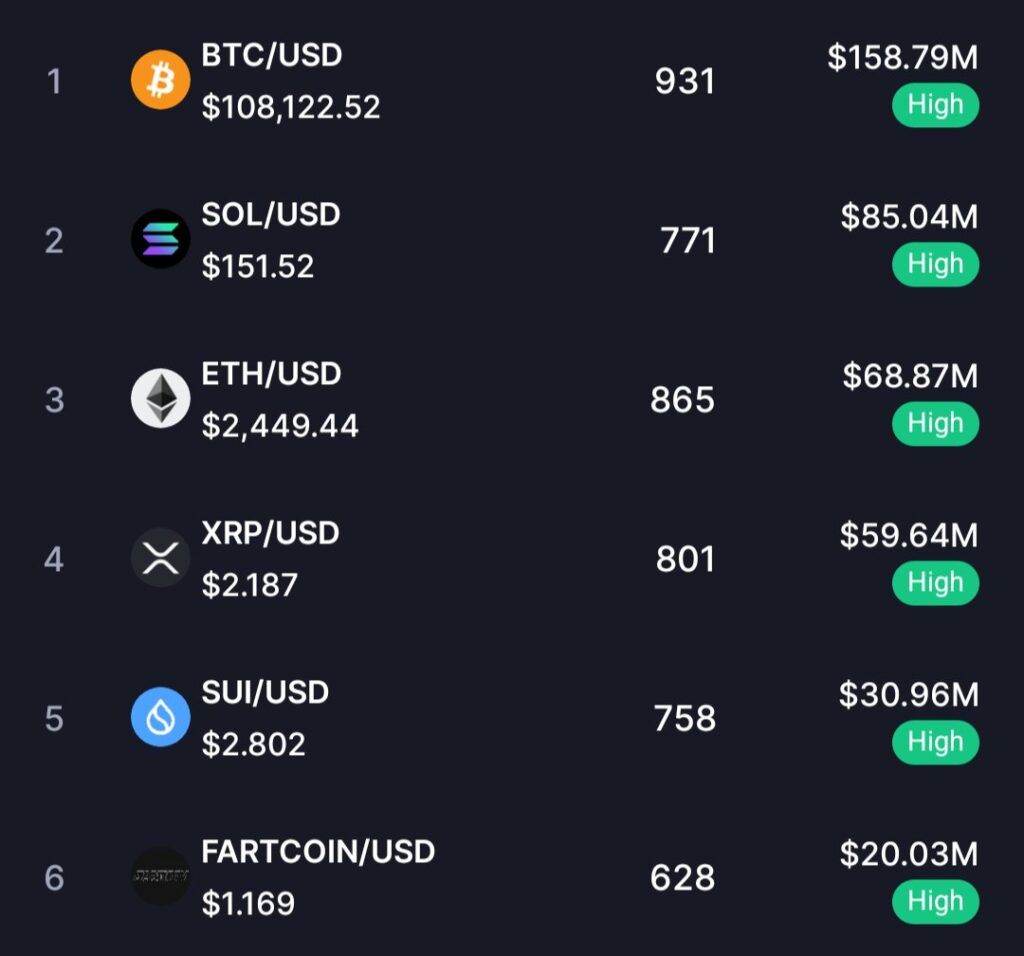
Task: Click the Ethereum coin icon
Action: pos(160,398)
